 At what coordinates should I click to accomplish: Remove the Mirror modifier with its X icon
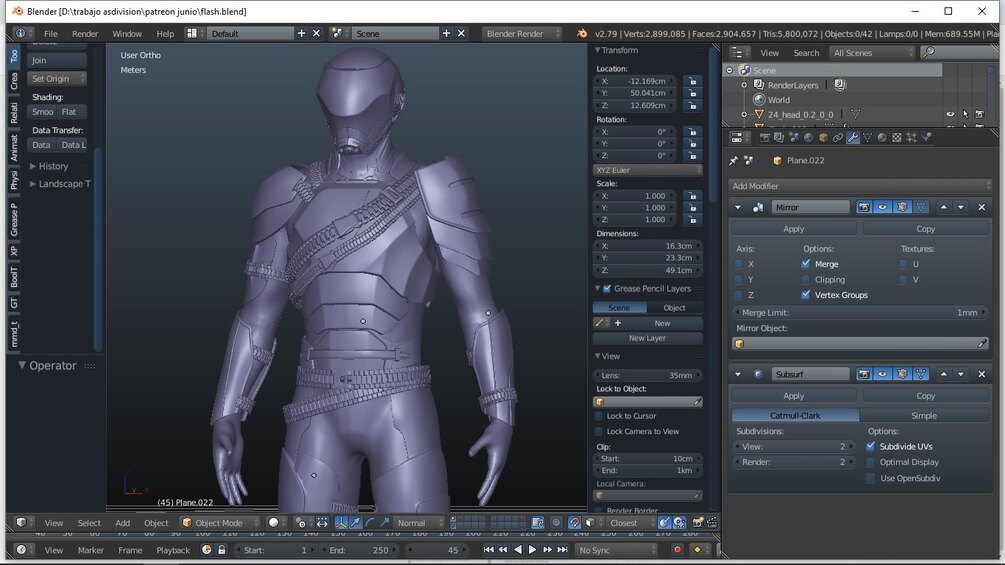(x=982, y=207)
